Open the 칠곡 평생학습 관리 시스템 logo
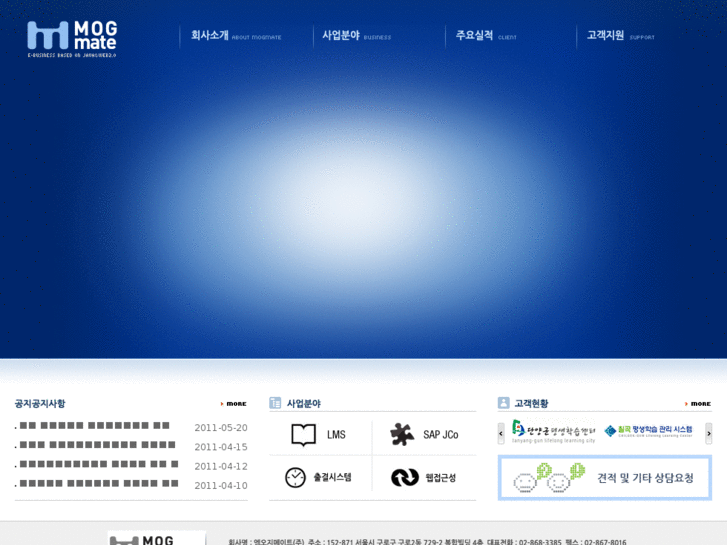Screen dimensions: 727x545 click(x=648, y=431)
